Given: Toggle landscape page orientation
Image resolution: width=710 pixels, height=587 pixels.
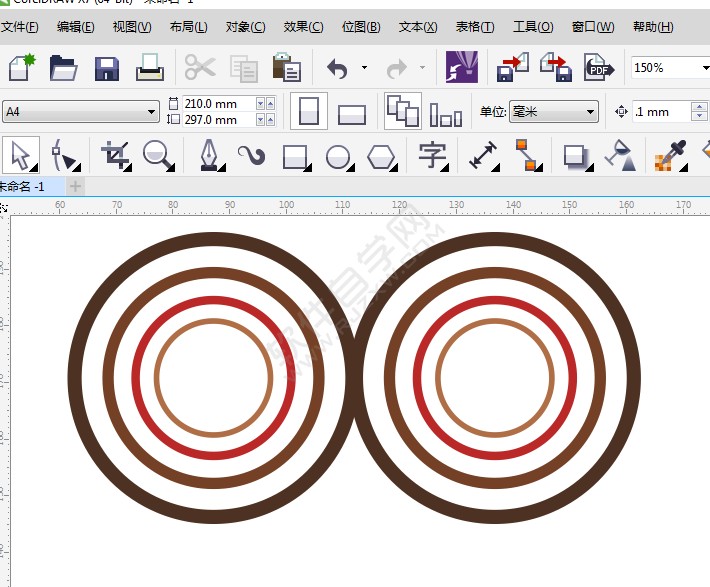Looking at the screenshot, I should click(351, 112).
